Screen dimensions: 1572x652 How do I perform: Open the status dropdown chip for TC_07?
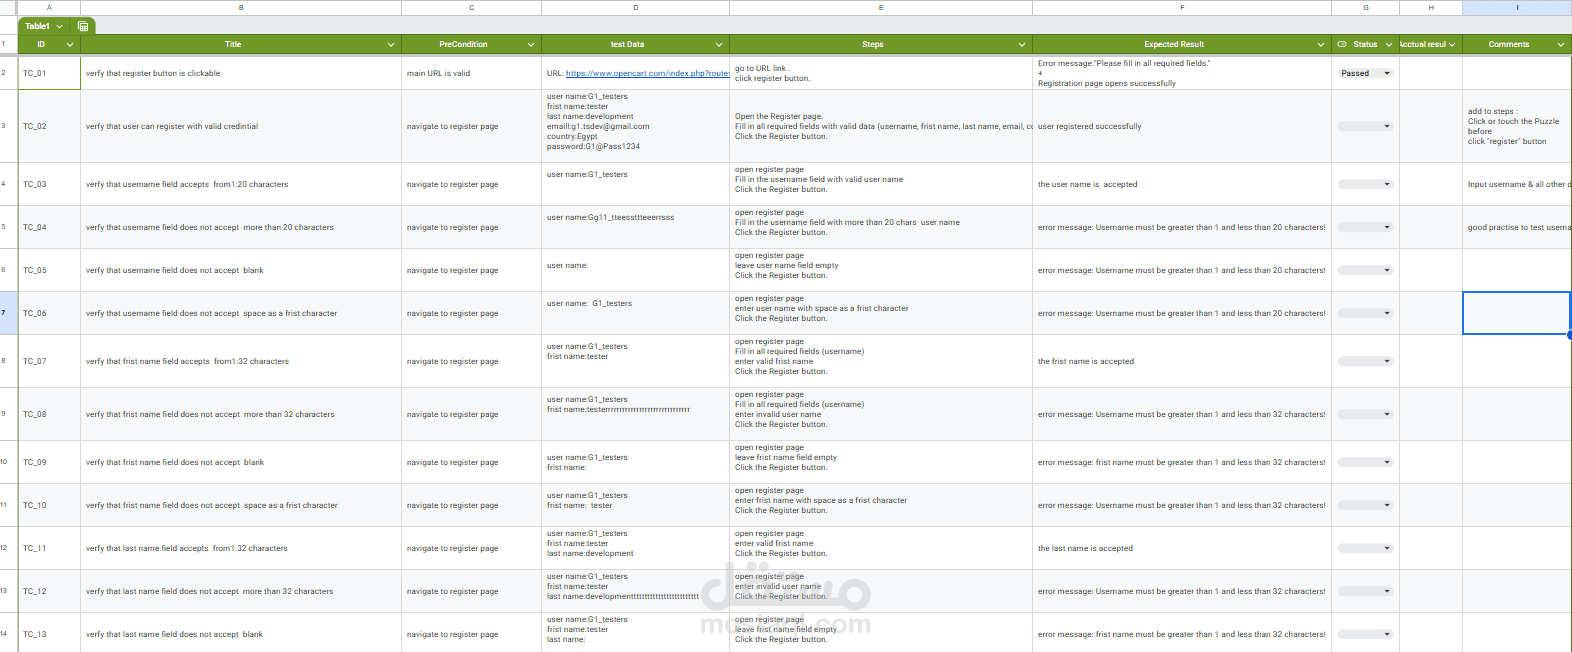pos(1365,361)
